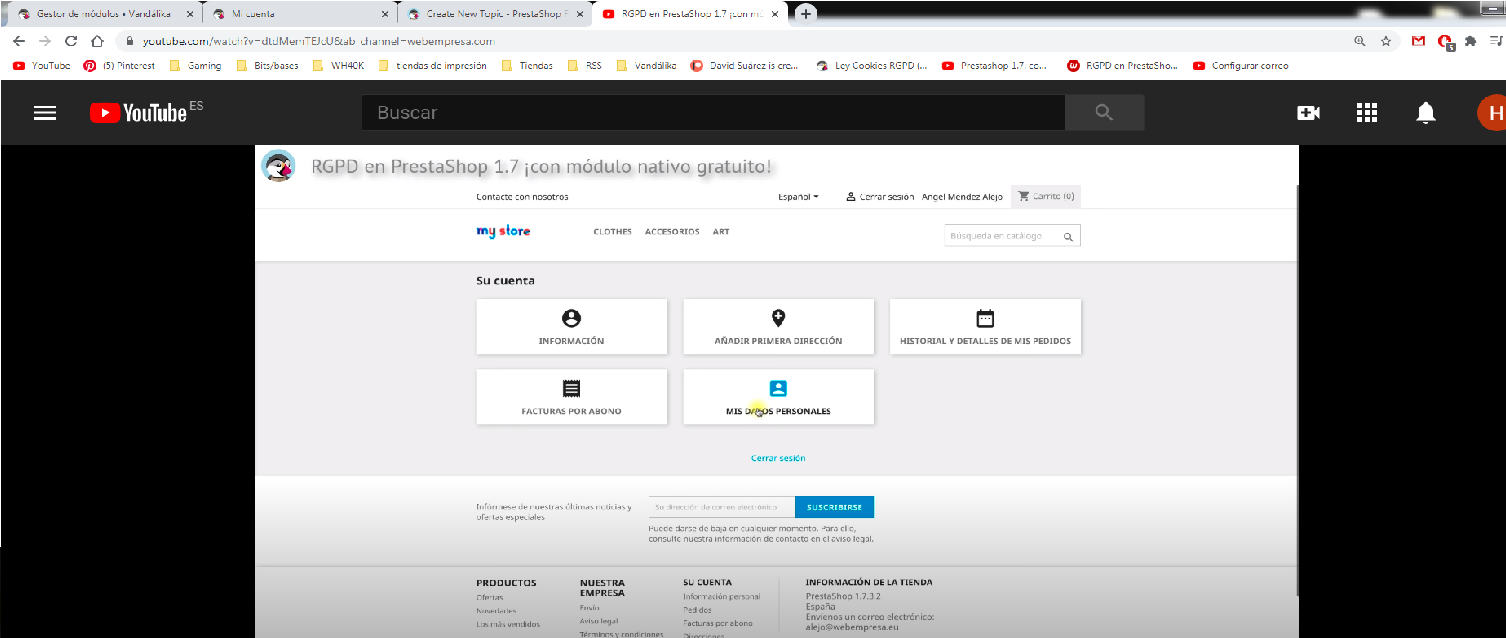Open a new browser tab
The image size is (1506, 638).
click(x=806, y=14)
